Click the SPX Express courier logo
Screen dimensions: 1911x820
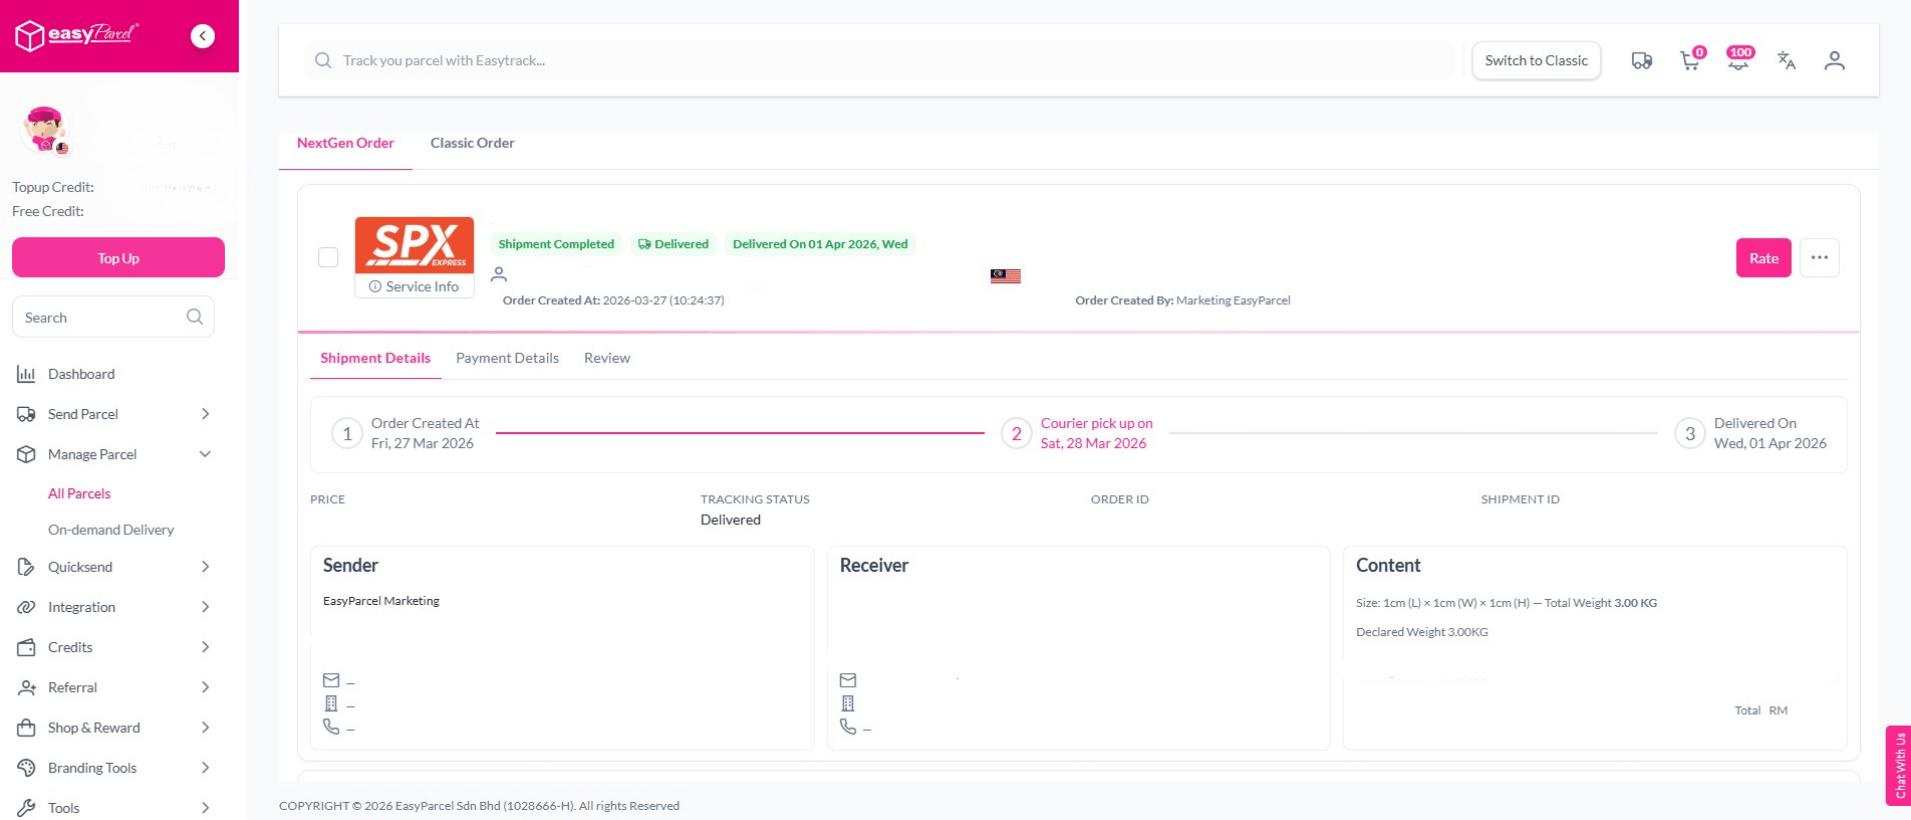tap(414, 244)
